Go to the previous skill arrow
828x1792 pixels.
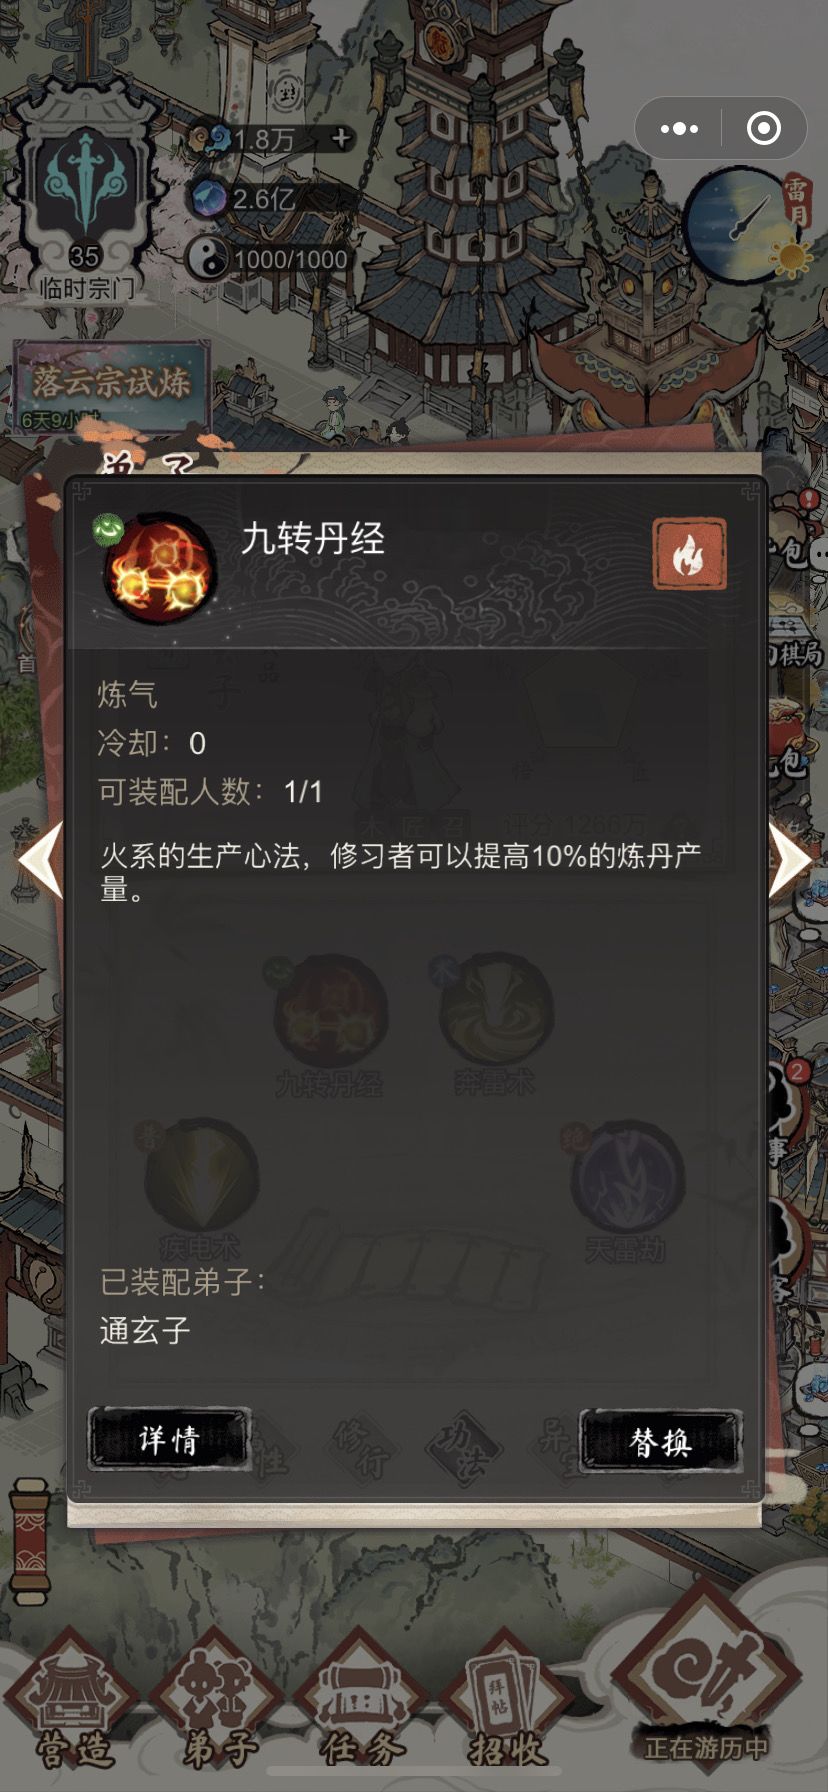click(x=41, y=859)
